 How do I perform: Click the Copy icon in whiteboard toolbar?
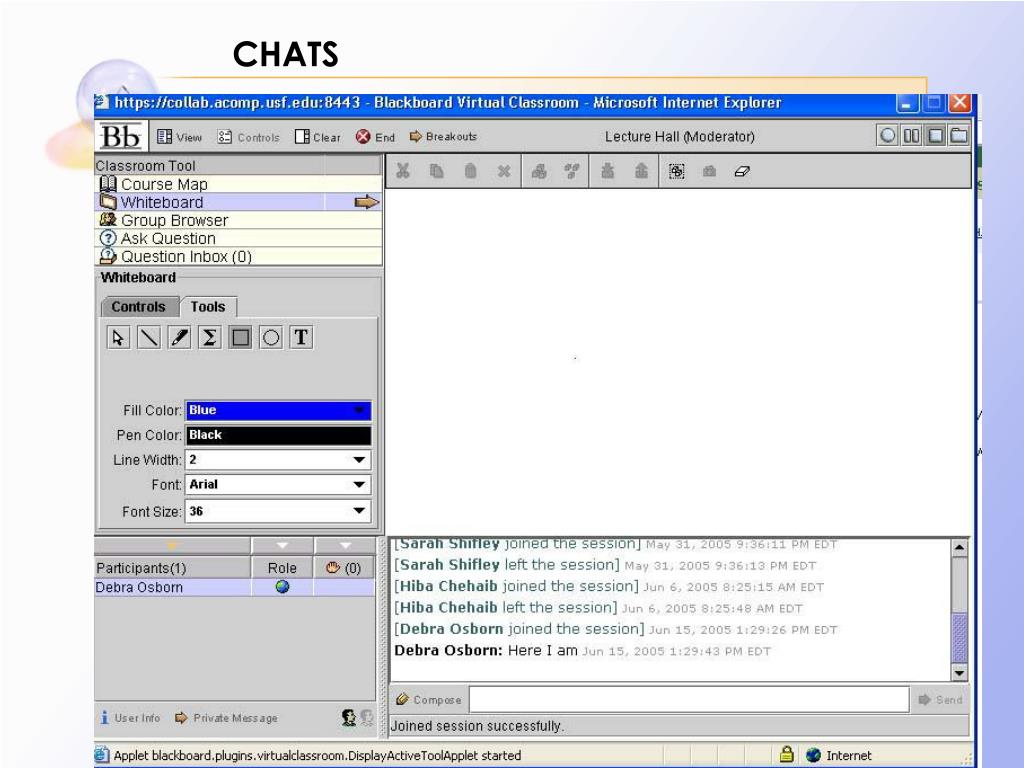point(437,171)
